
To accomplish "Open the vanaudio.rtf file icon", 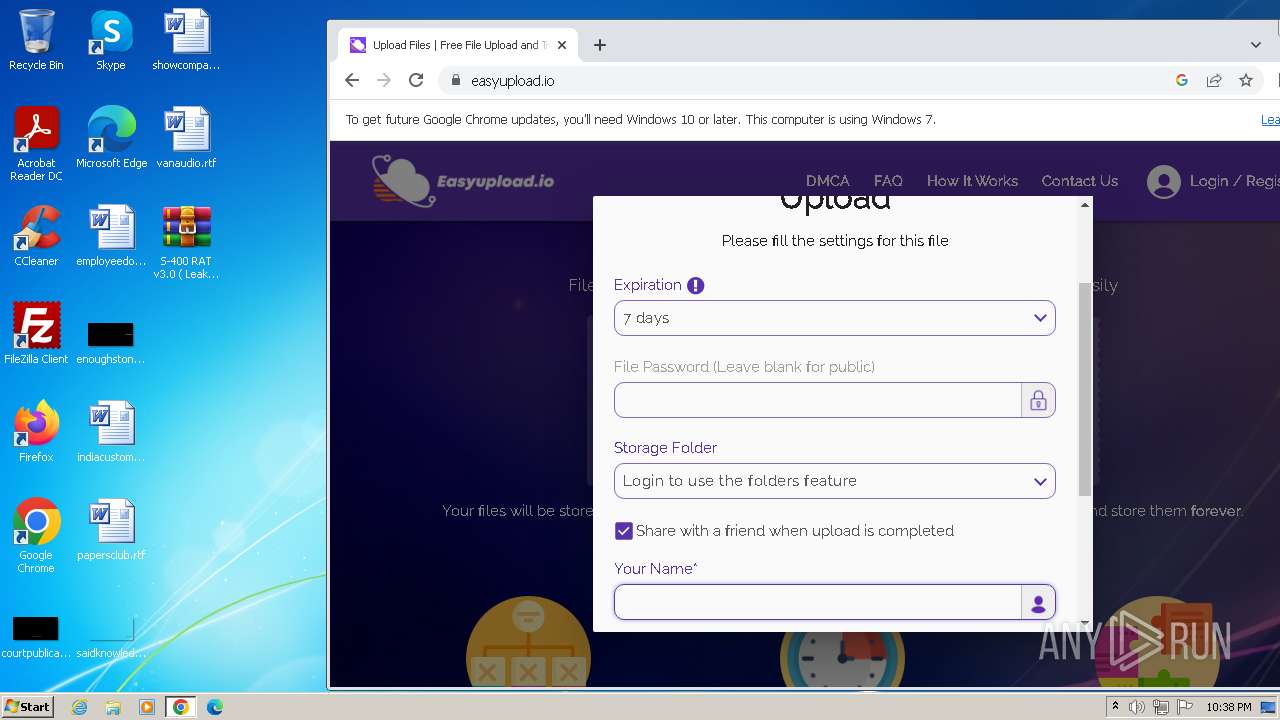I will [186, 137].
